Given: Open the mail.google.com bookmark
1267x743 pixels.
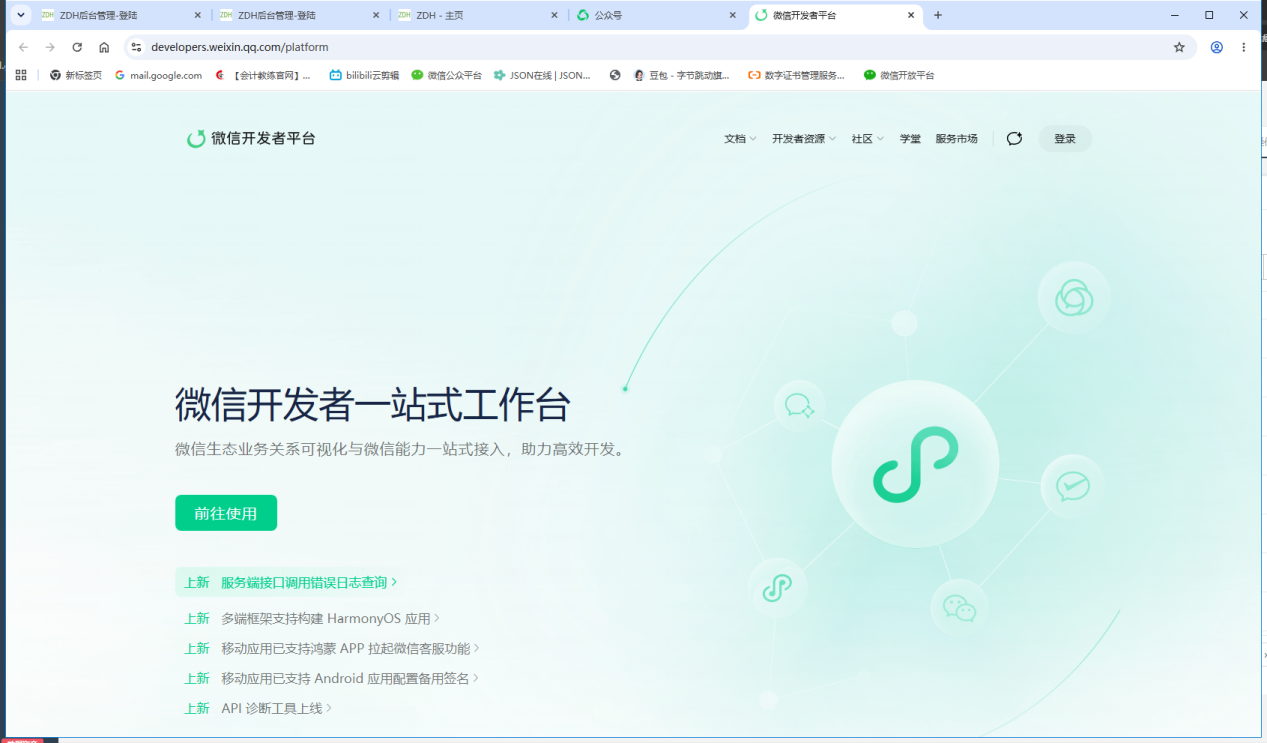Looking at the screenshot, I should tap(158, 75).
